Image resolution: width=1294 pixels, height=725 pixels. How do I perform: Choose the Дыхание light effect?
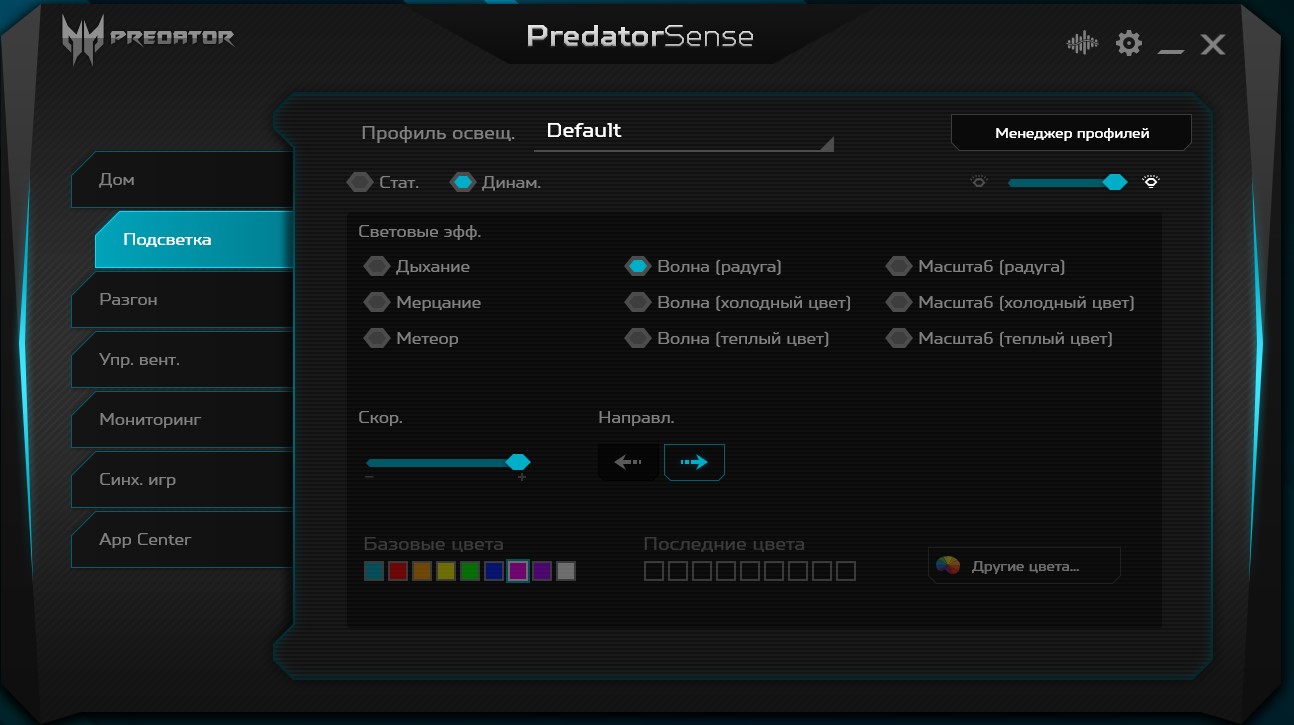(x=377, y=267)
